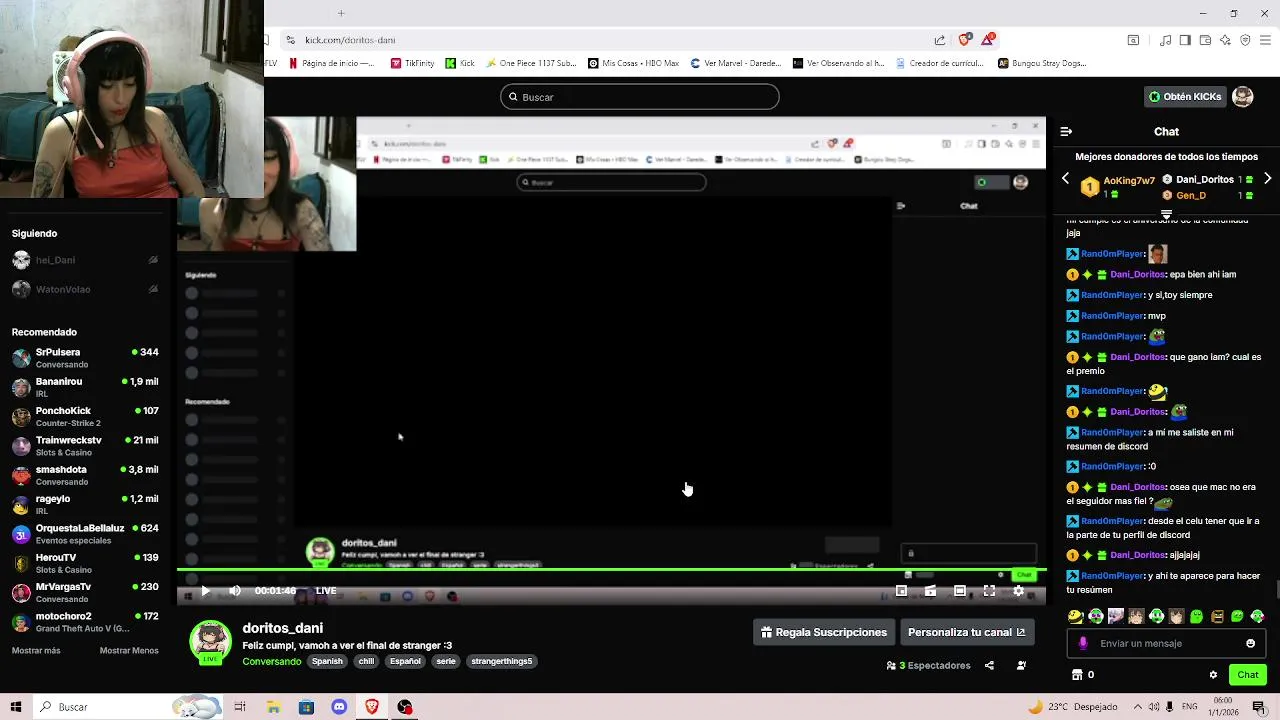Open rageylo recommended channel
The width and height of the screenshot is (1280, 720).
[x=85, y=504]
